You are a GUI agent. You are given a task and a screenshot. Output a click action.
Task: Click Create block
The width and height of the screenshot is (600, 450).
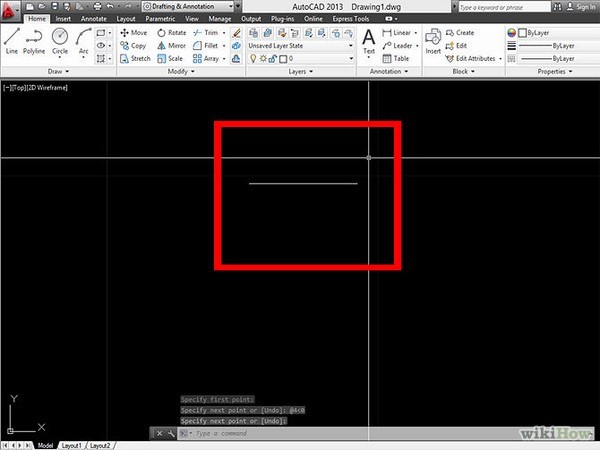coord(460,33)
